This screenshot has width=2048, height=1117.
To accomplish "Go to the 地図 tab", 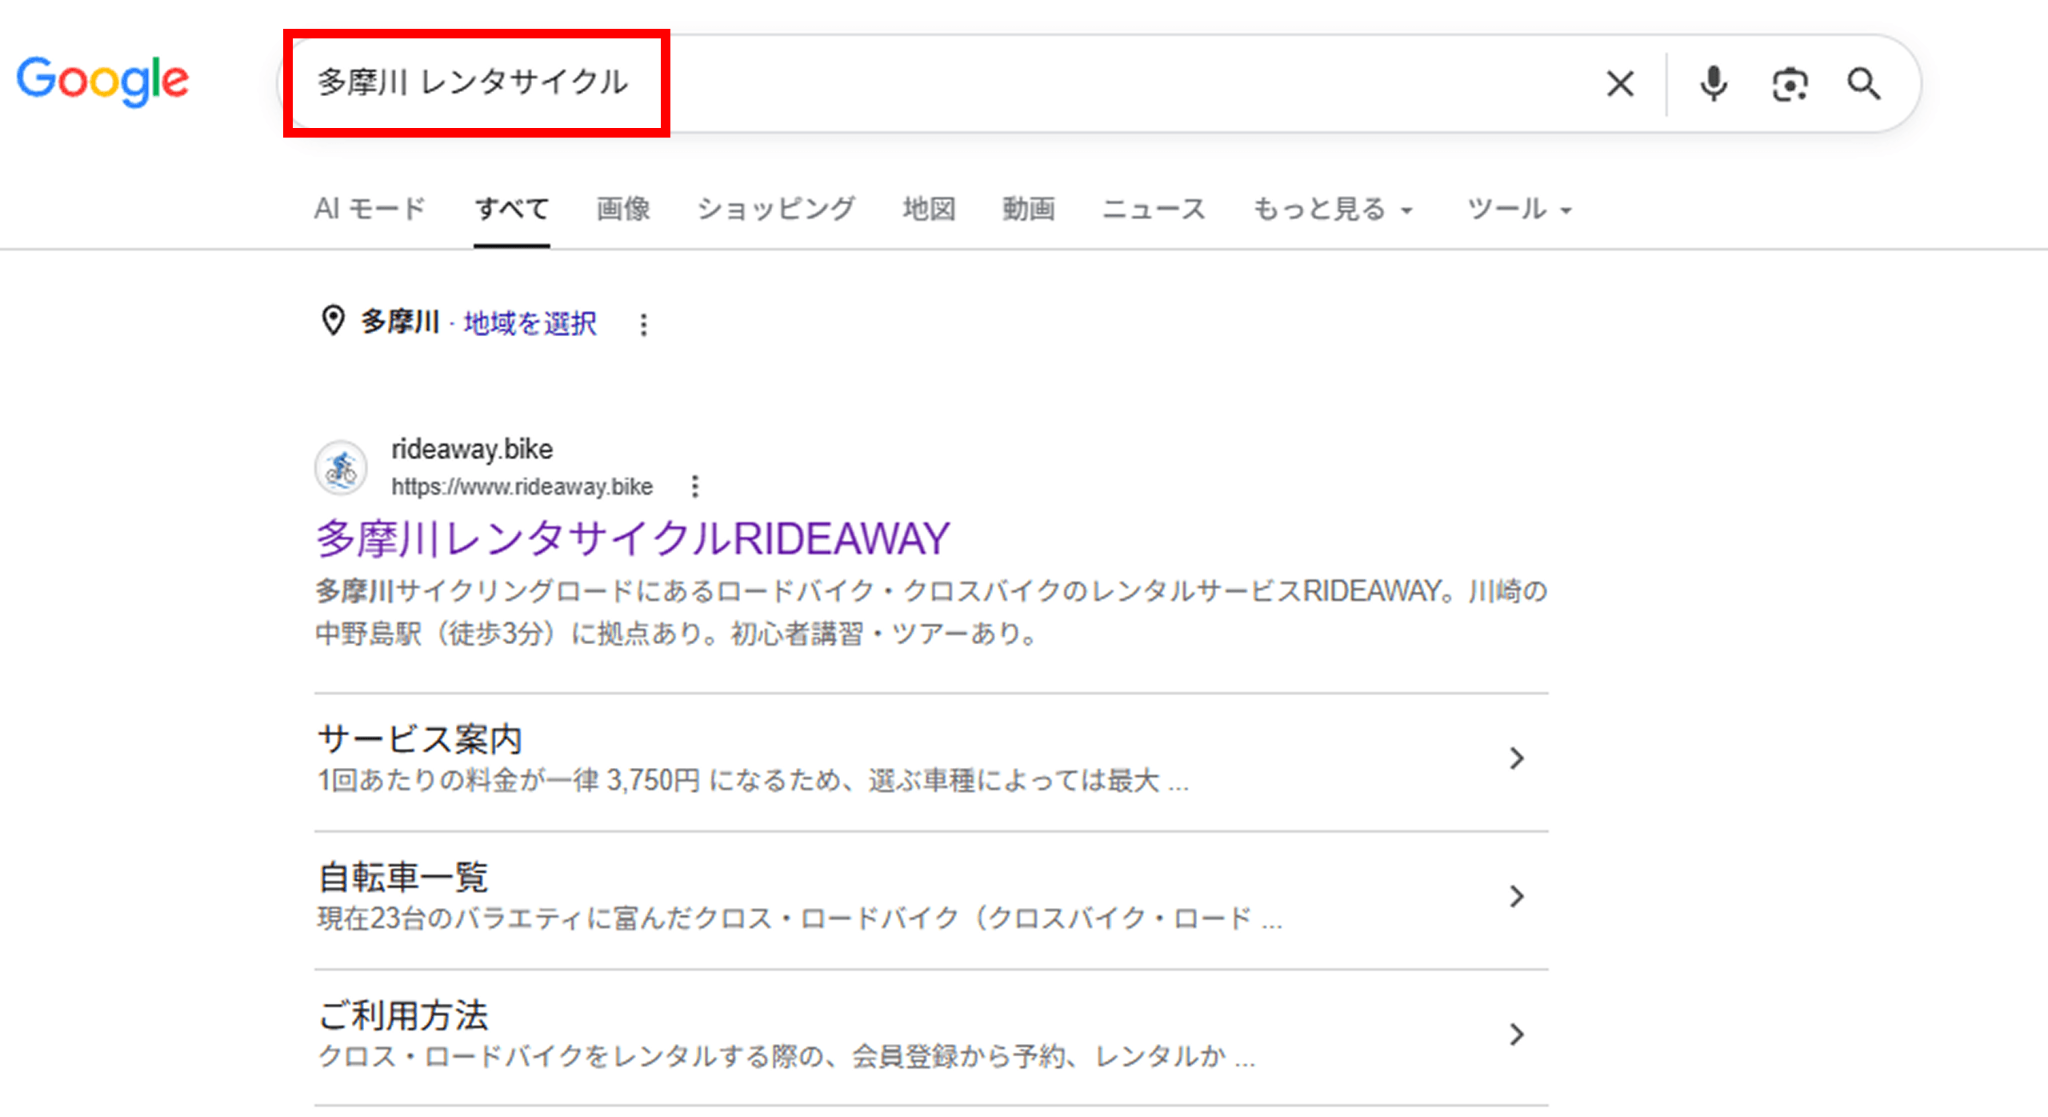I will point(929,209).
